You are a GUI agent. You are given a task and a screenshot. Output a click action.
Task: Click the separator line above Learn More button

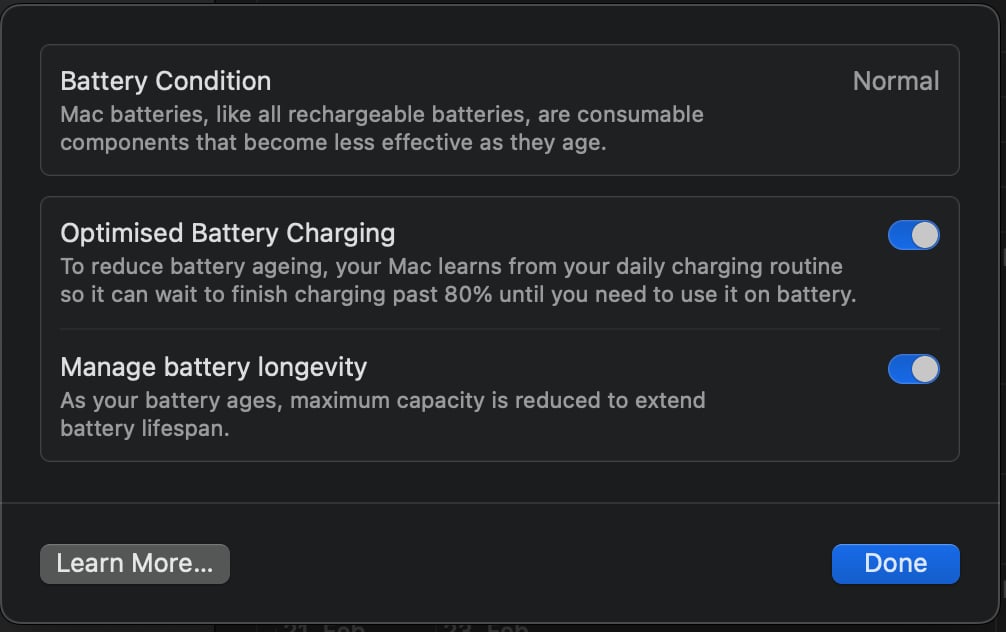[x=500, y=502]
